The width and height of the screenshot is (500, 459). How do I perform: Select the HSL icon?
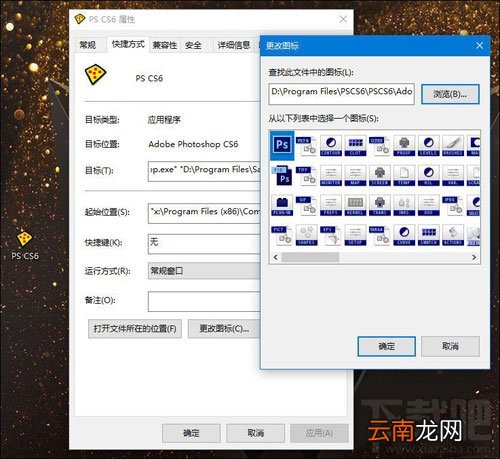coord(429,175)
